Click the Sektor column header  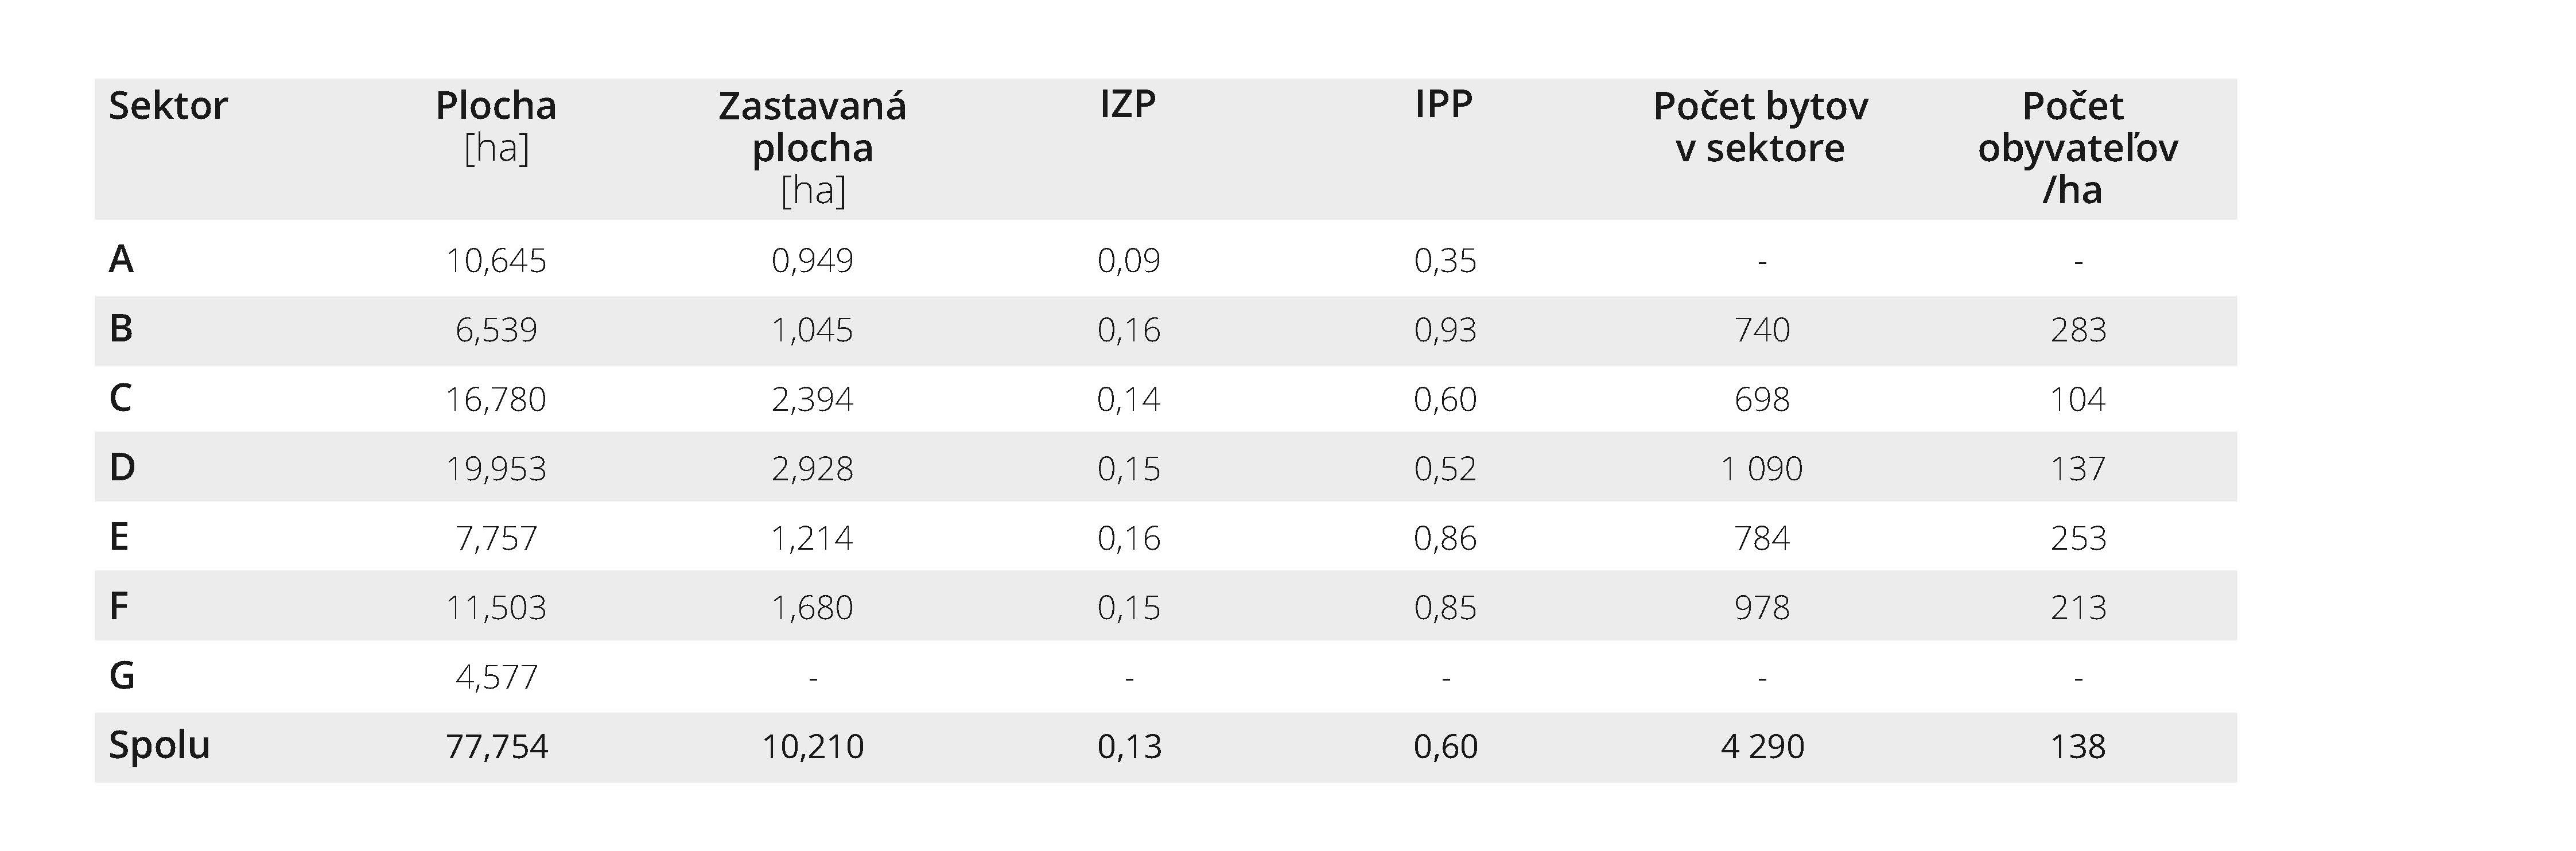click(x=168, y=106)
